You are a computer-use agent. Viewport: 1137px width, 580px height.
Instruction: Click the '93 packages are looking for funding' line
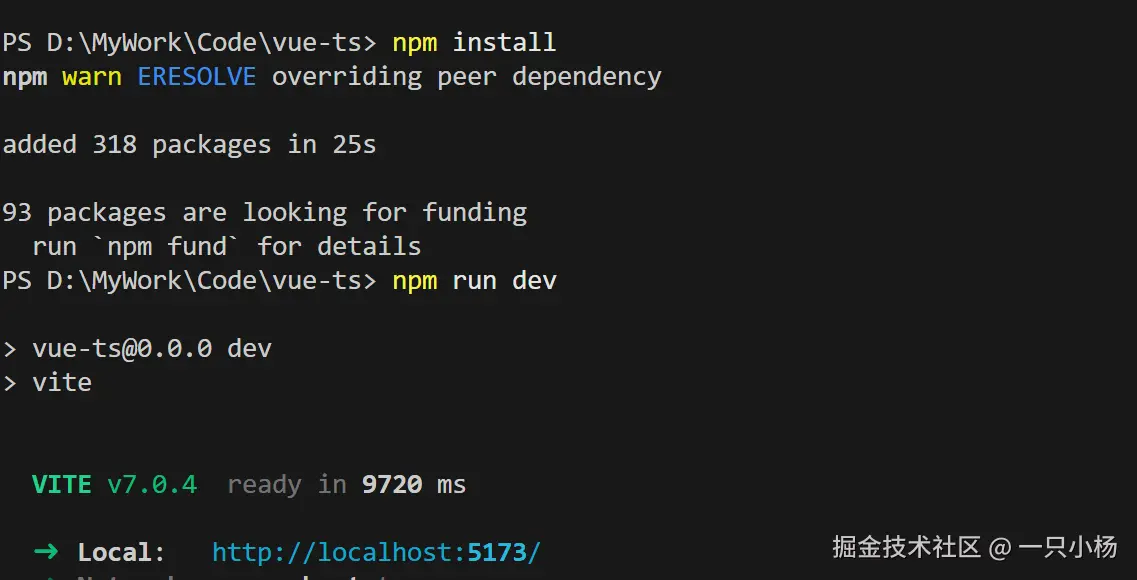pos(265,212)
